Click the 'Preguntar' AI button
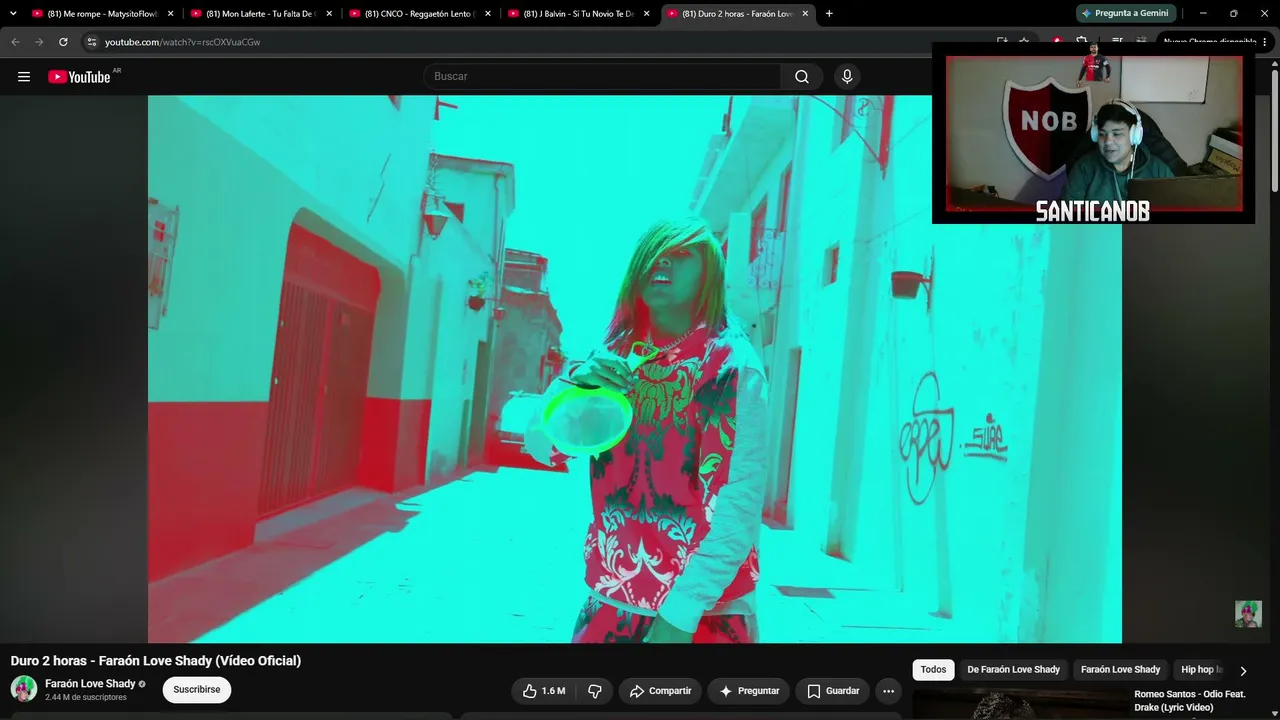The width and height of the screenshot is (1280, 720). (749, 691)
